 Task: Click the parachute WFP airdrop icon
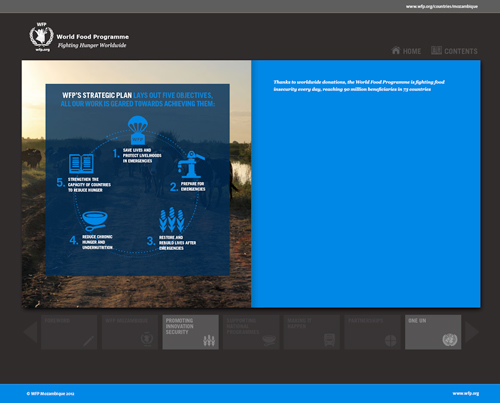(x=138, y=130)
